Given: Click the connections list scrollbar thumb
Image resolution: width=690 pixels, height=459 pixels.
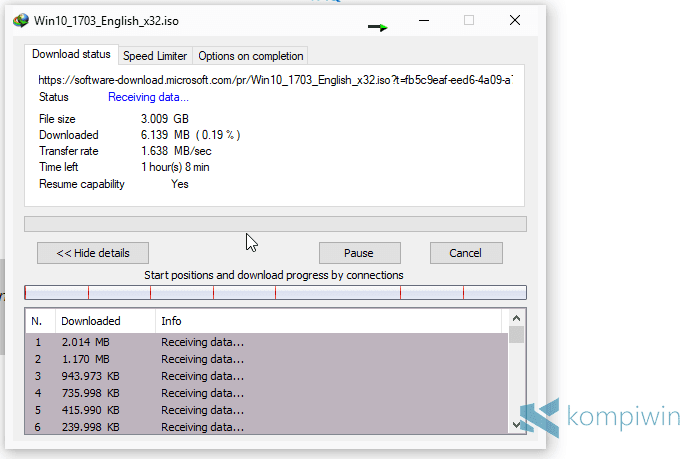Looking at the screenshot, I should point(517,334).
